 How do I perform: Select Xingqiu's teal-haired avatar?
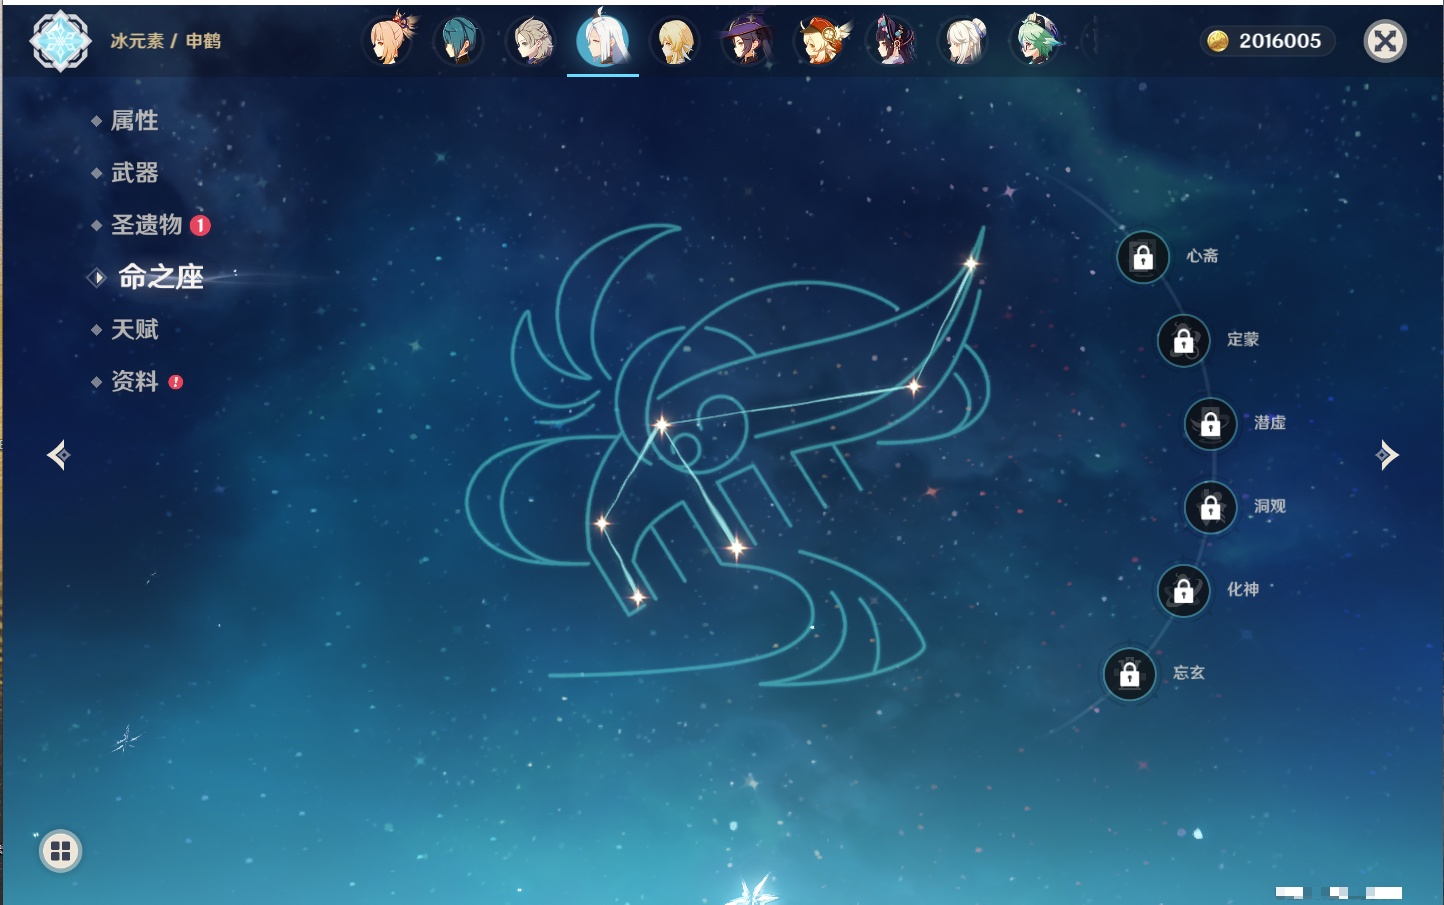coord(459,42)
